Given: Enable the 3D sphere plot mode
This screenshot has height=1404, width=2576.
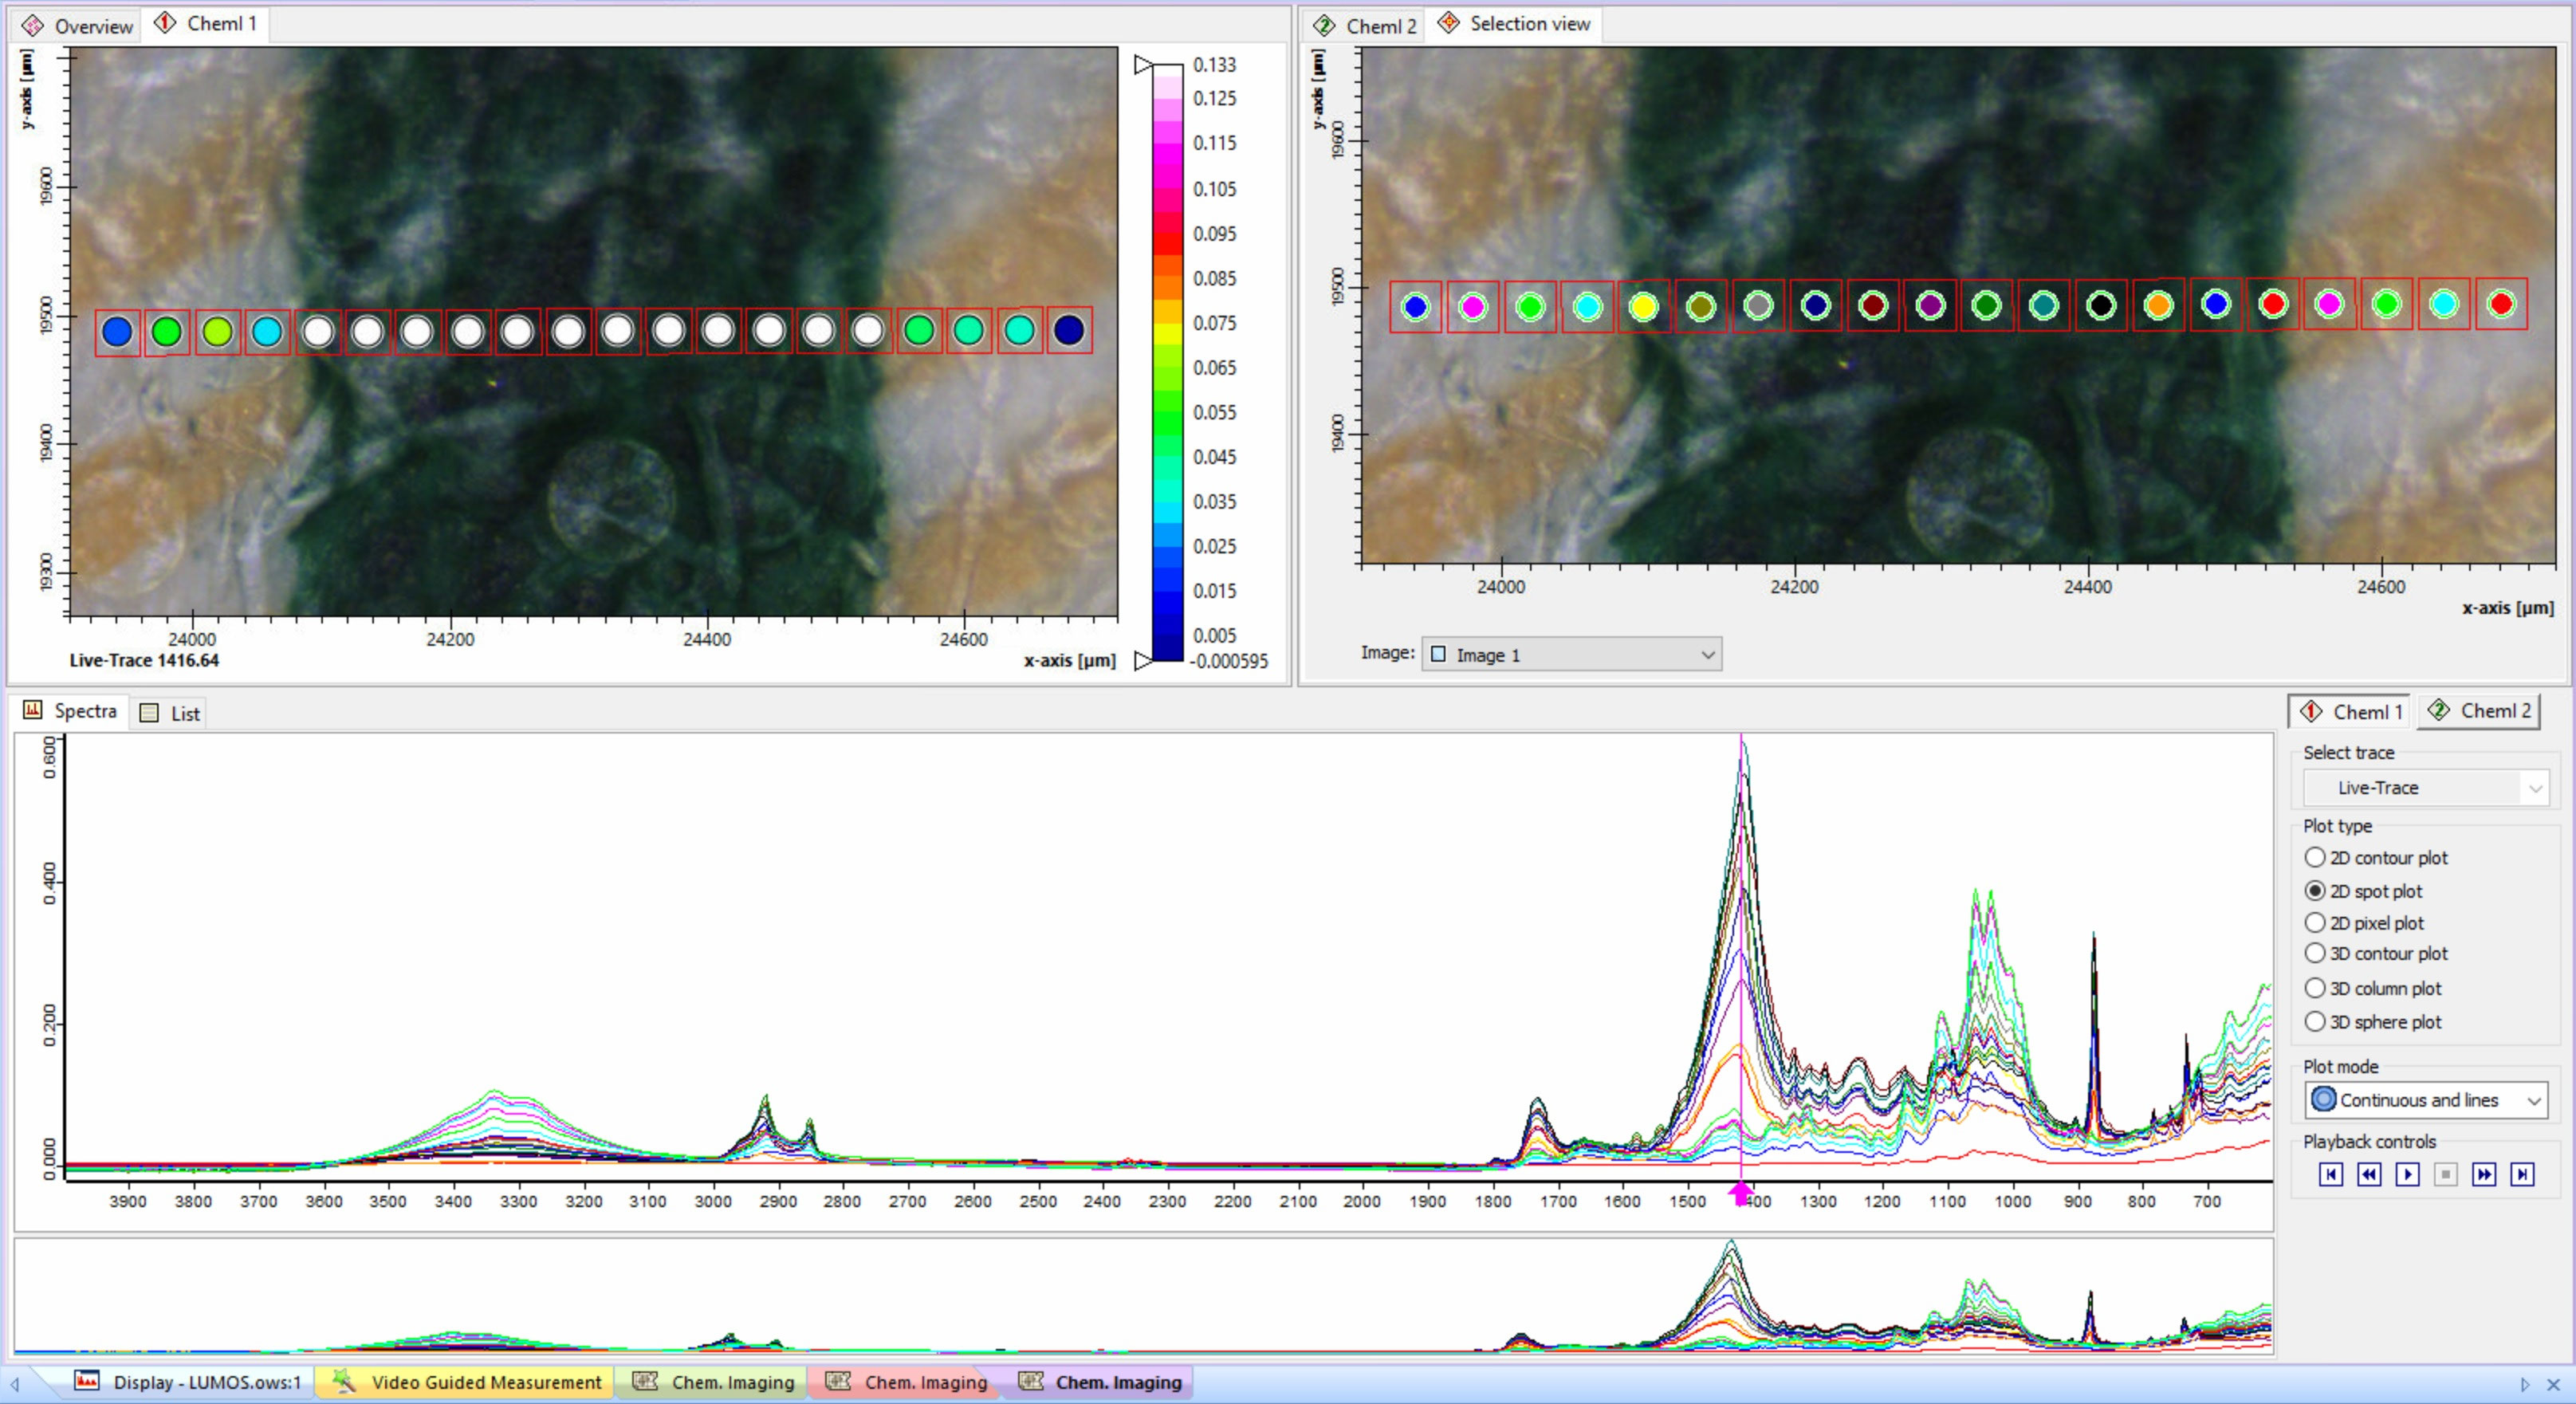Looking at the screenshot, I should 2316,1021.
